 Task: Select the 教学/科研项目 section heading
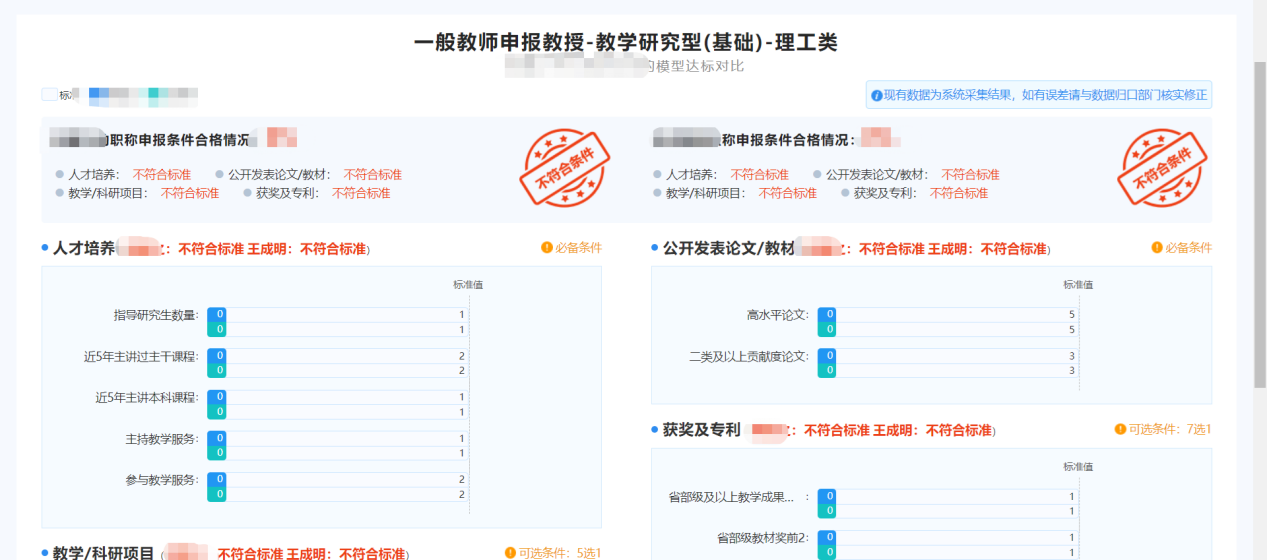tap(103, 553)
